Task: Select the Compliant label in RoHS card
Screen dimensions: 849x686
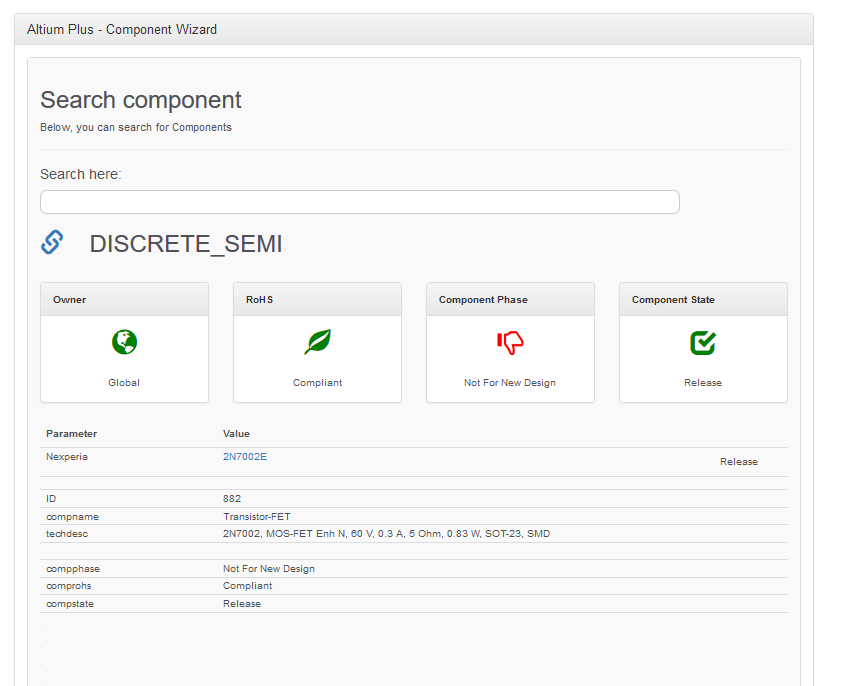Action: tap(317, 382)
